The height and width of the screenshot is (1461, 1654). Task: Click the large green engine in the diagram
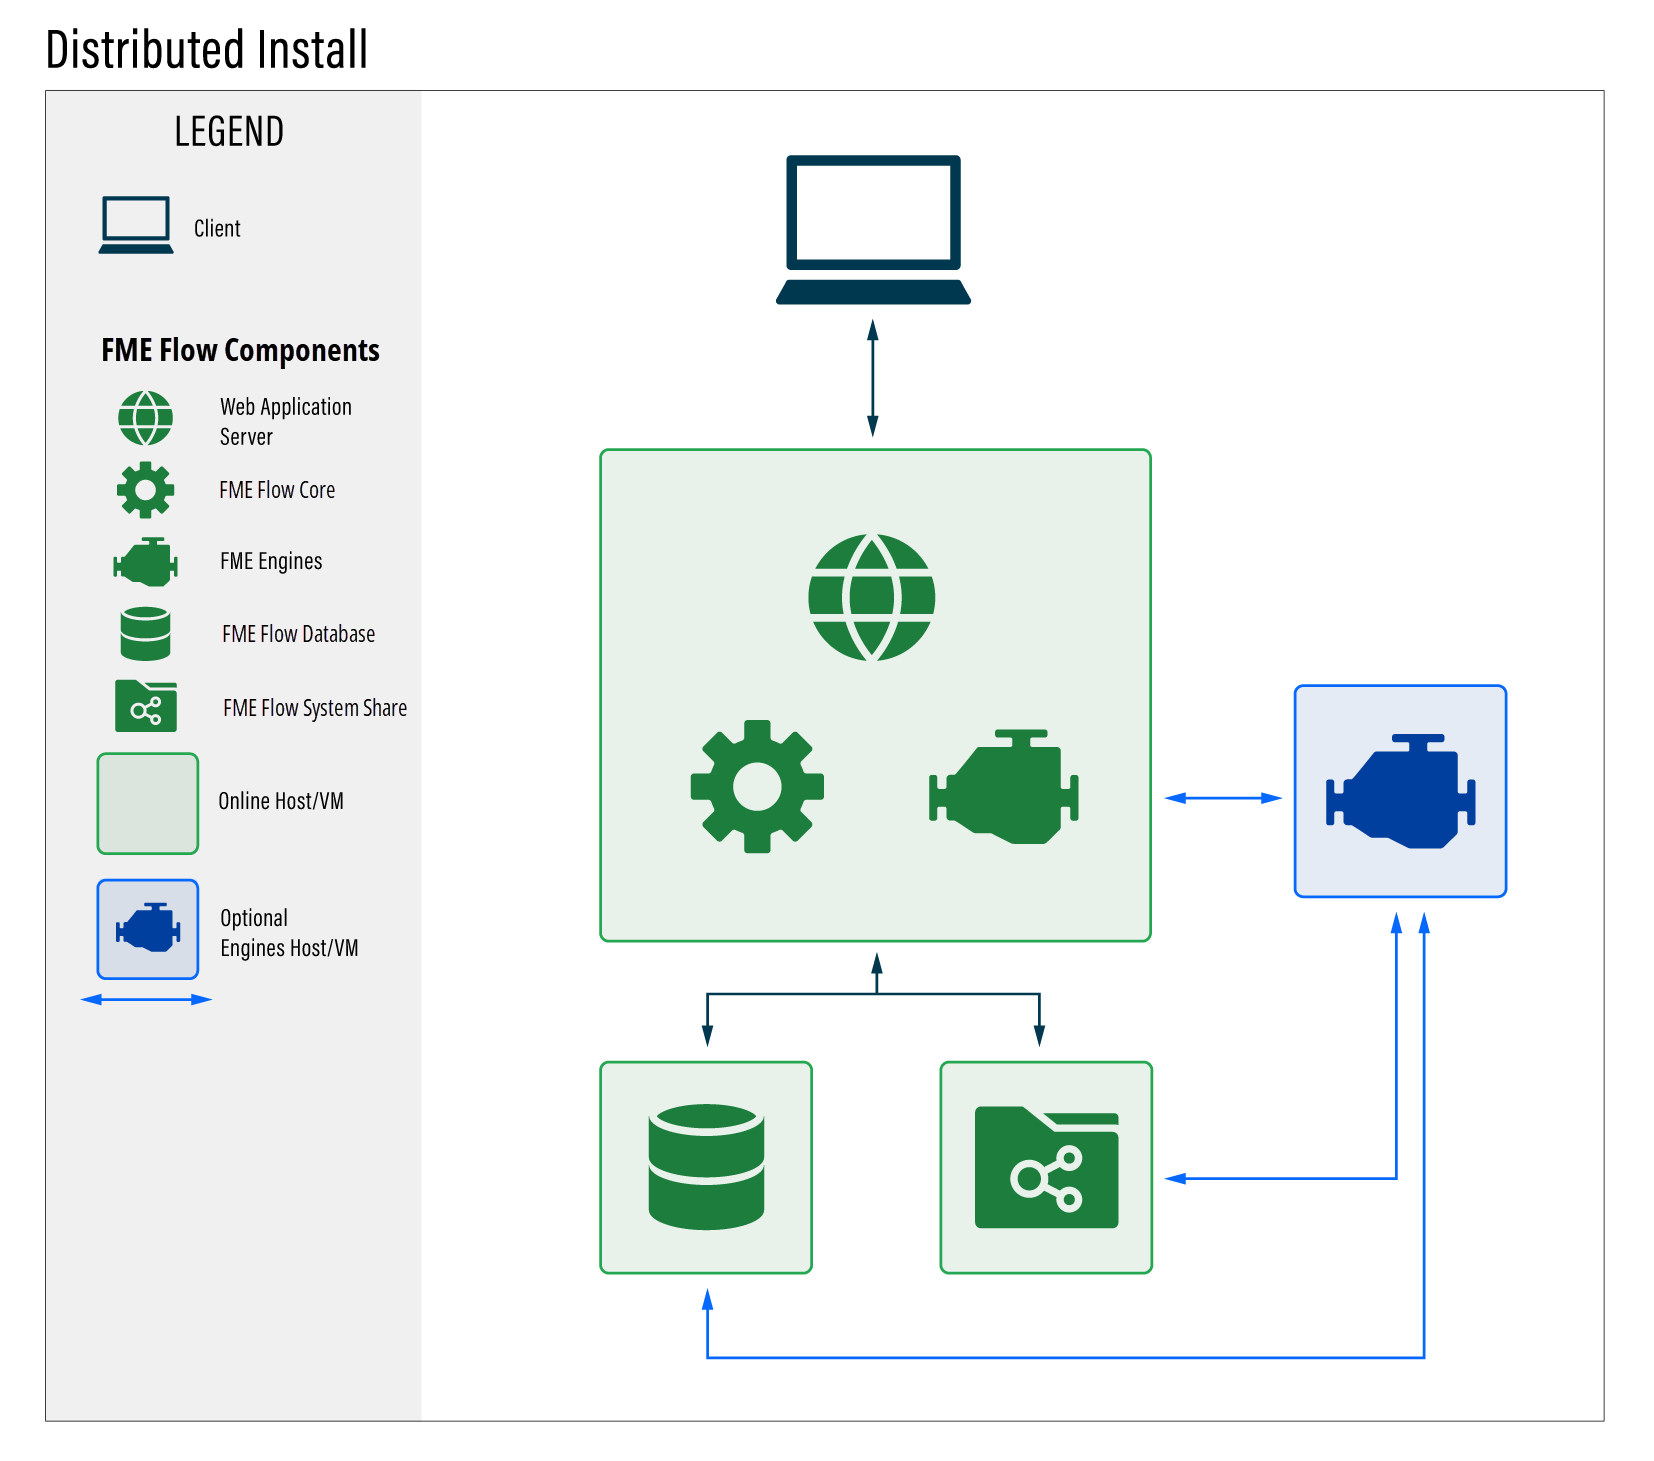1004,787
